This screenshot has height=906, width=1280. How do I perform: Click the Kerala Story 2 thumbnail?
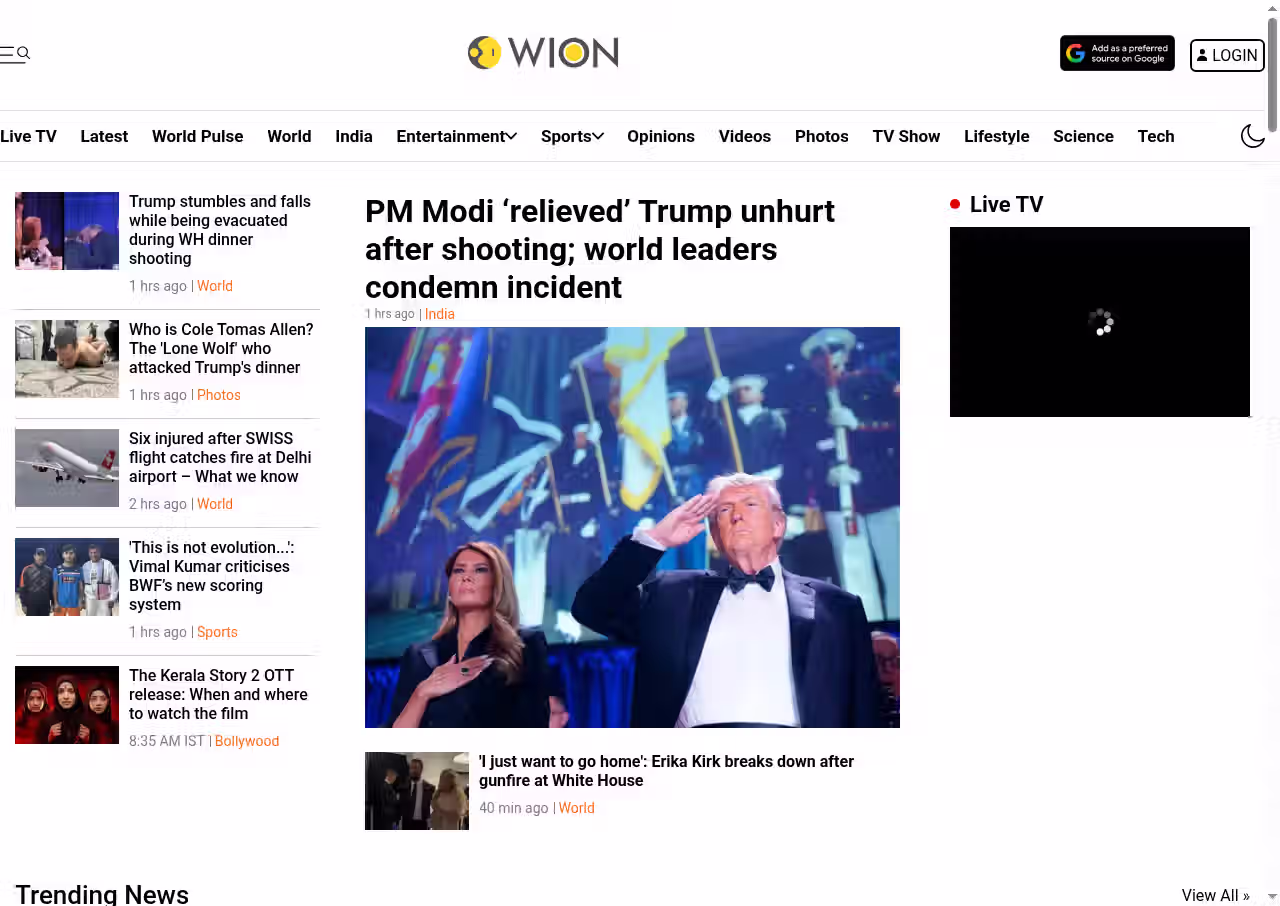coord(67,705)
